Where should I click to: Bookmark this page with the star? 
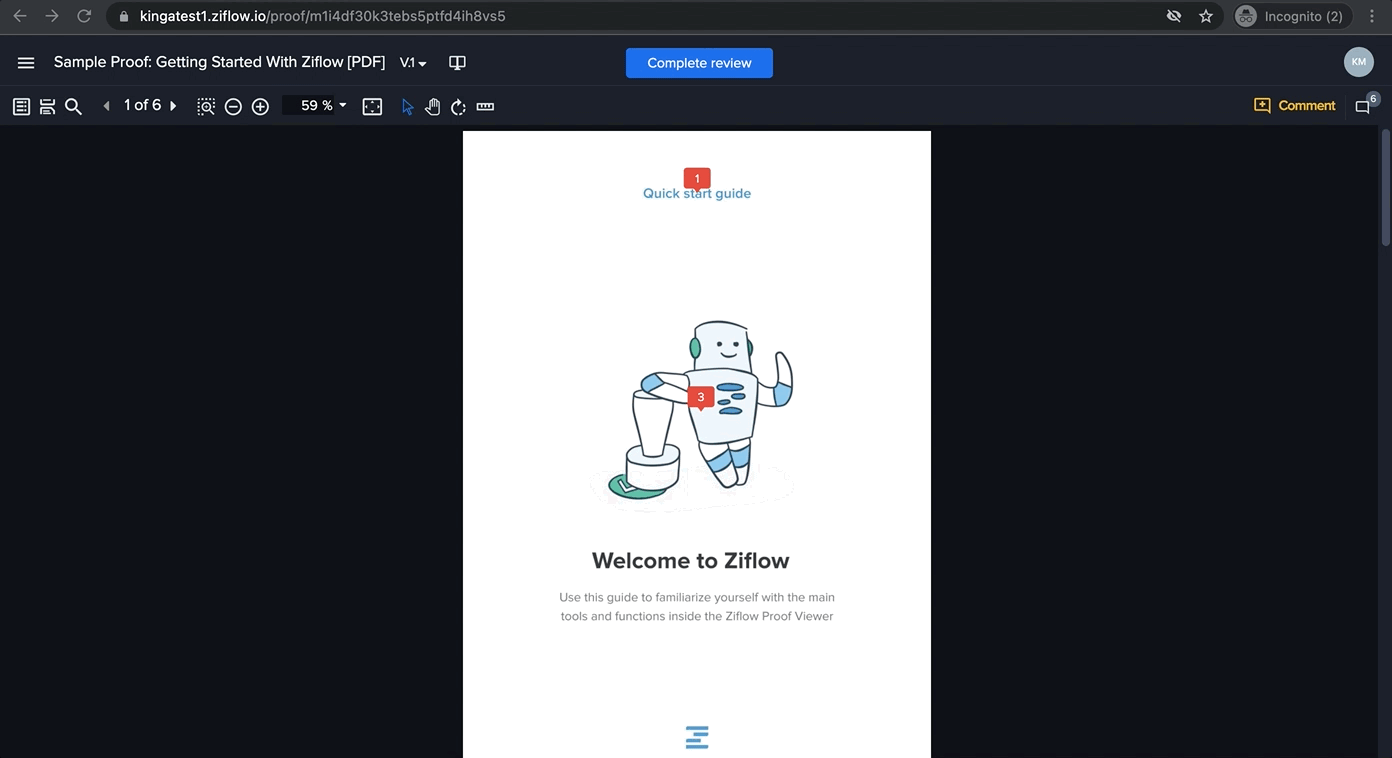(1206, 16)
